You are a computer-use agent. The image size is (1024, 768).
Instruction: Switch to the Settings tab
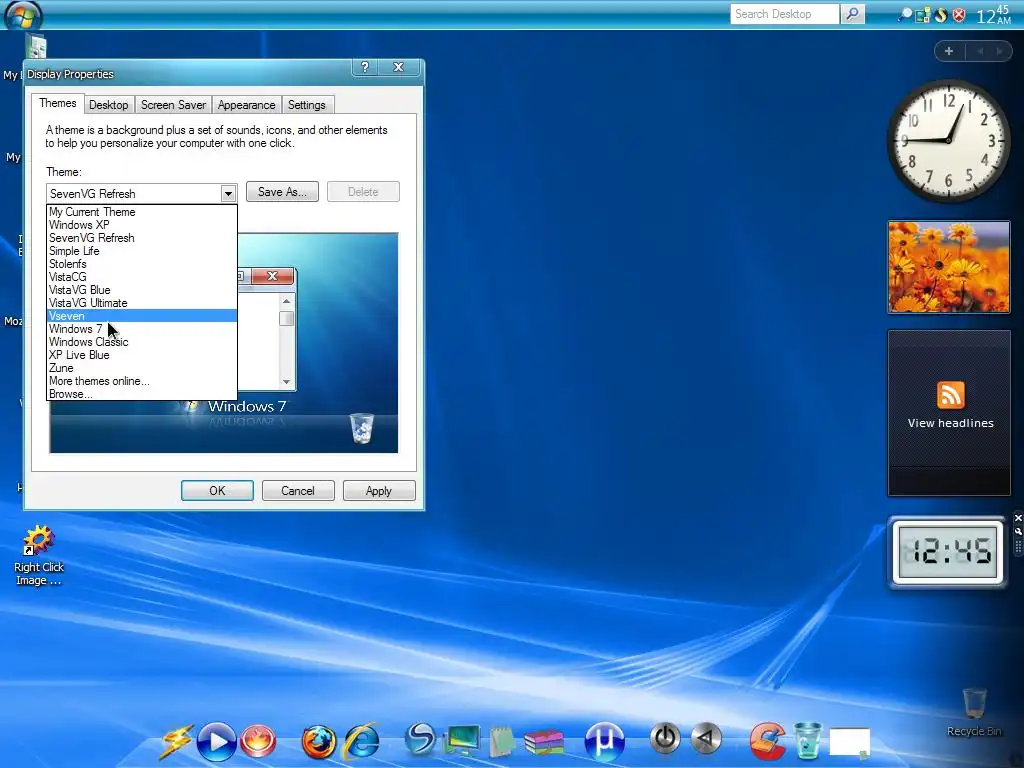(306, 105)
